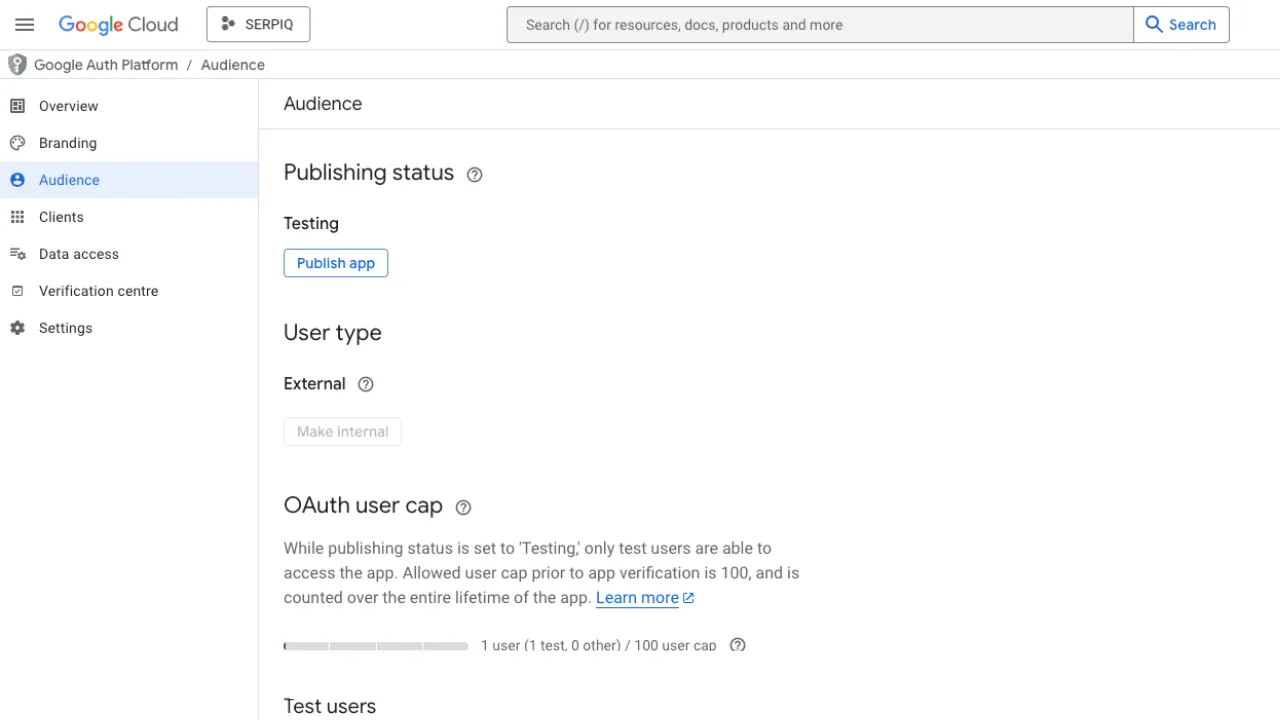Go to Google Auth Platform breadcrumb
Screen dimensions: 1280x720
(106, 65)
